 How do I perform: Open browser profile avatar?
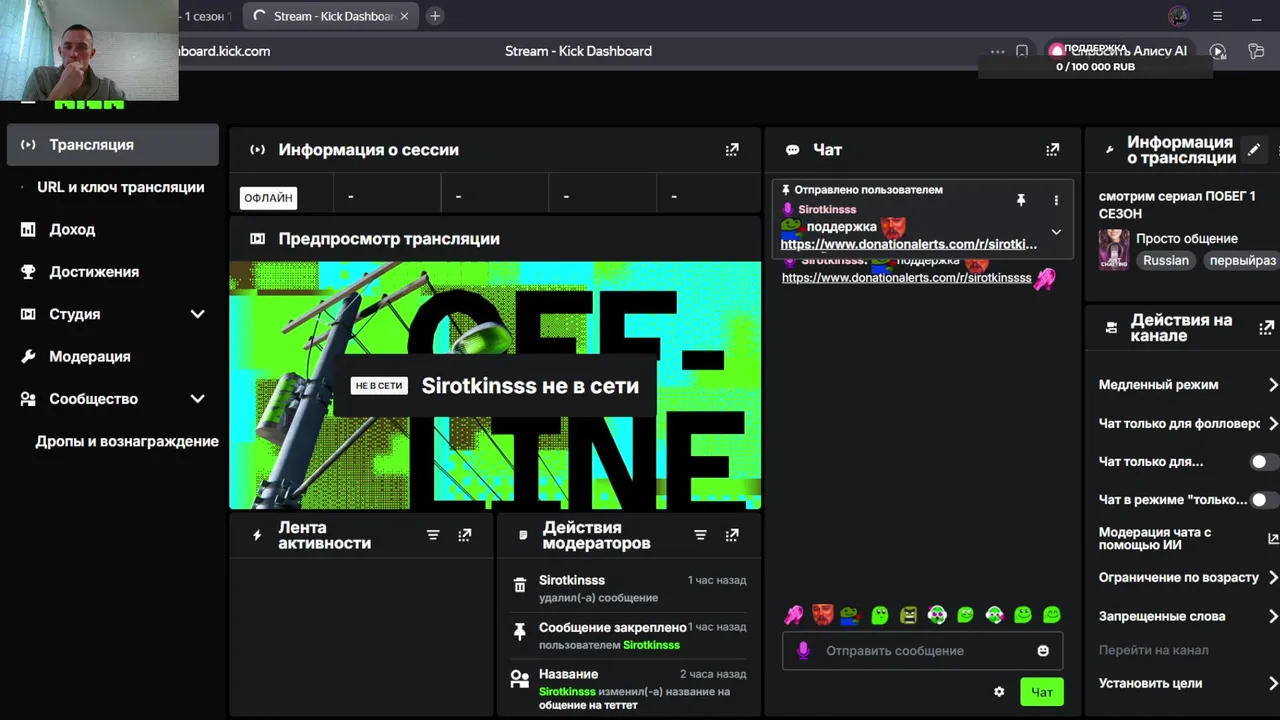coord(1179,16)
